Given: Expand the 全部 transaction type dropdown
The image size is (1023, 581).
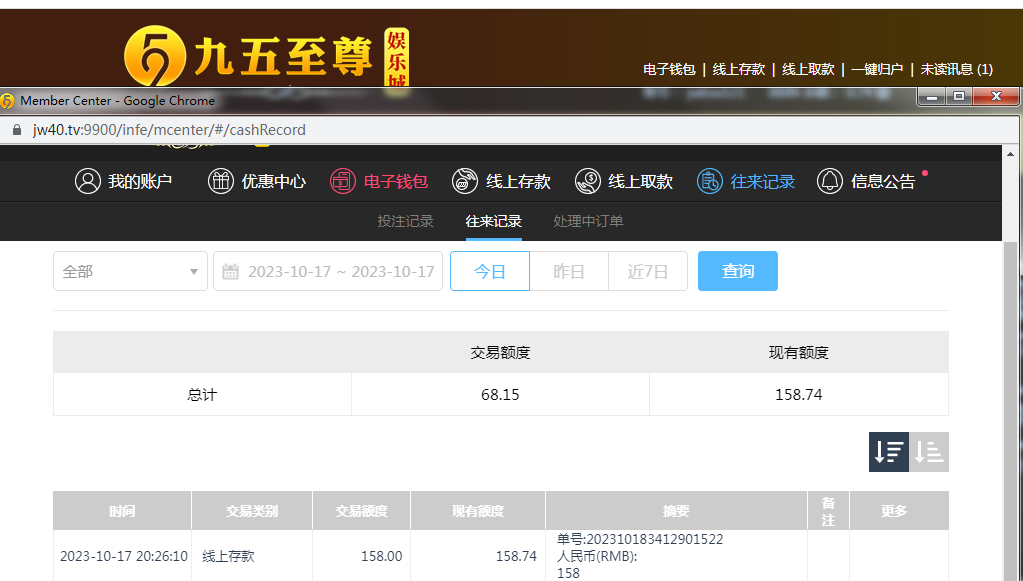Looking at the screenshot, I should (x=130, y=271).
